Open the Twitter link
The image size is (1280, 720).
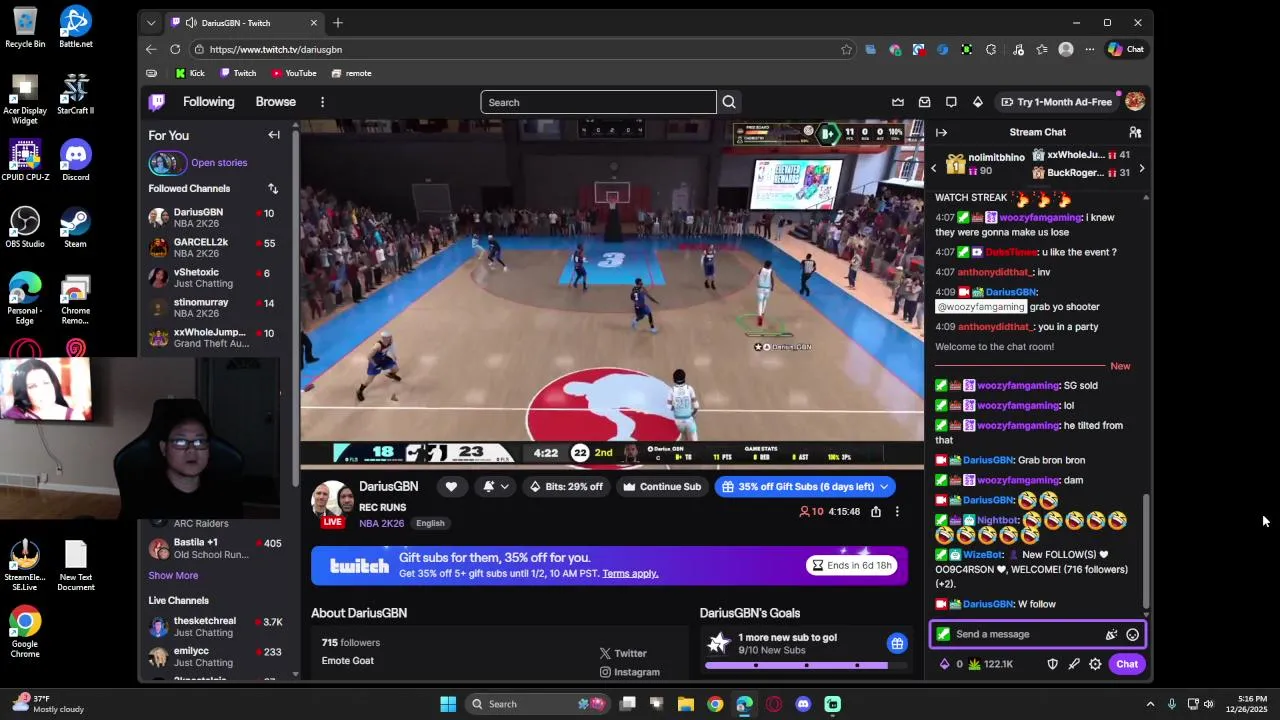(623, 654)
